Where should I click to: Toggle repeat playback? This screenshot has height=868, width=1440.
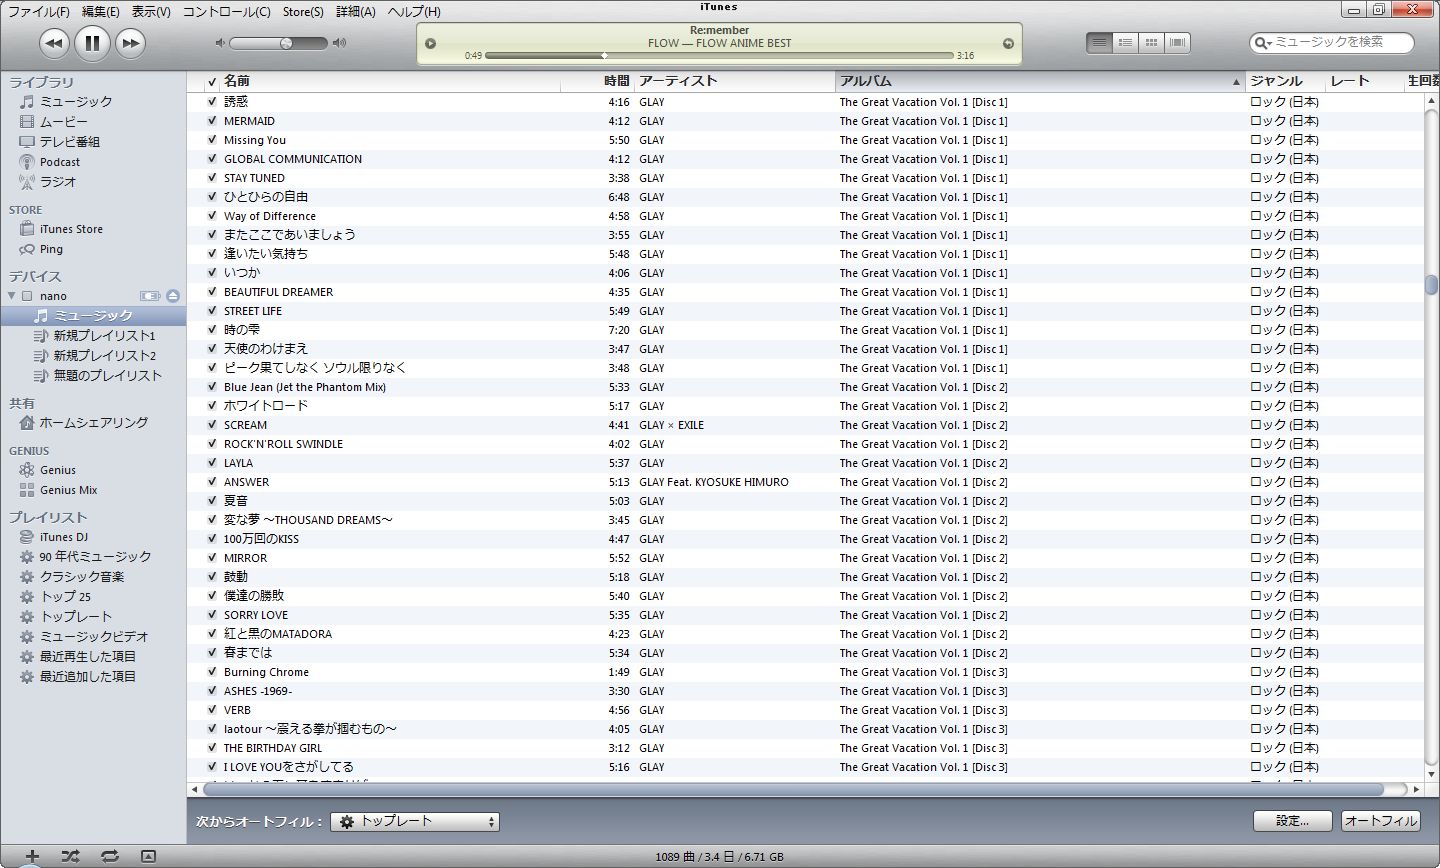[109, 856]
